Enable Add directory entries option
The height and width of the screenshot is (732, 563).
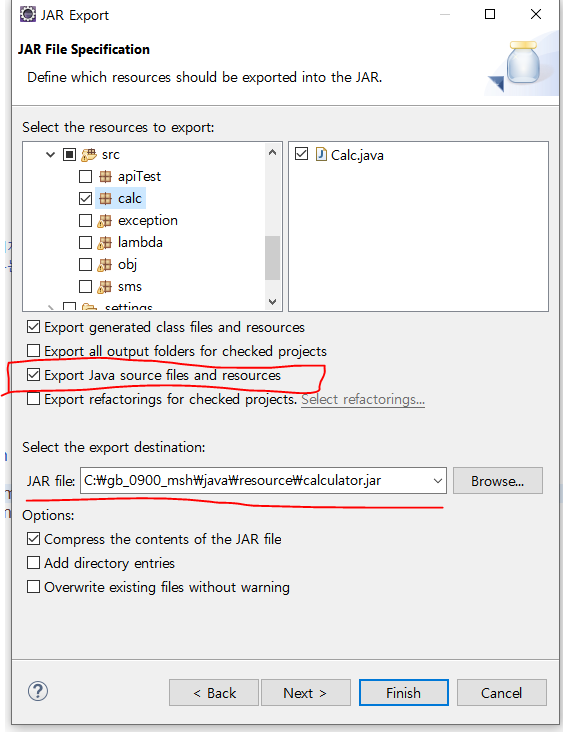pyautogui.click(x=33, y=563)
